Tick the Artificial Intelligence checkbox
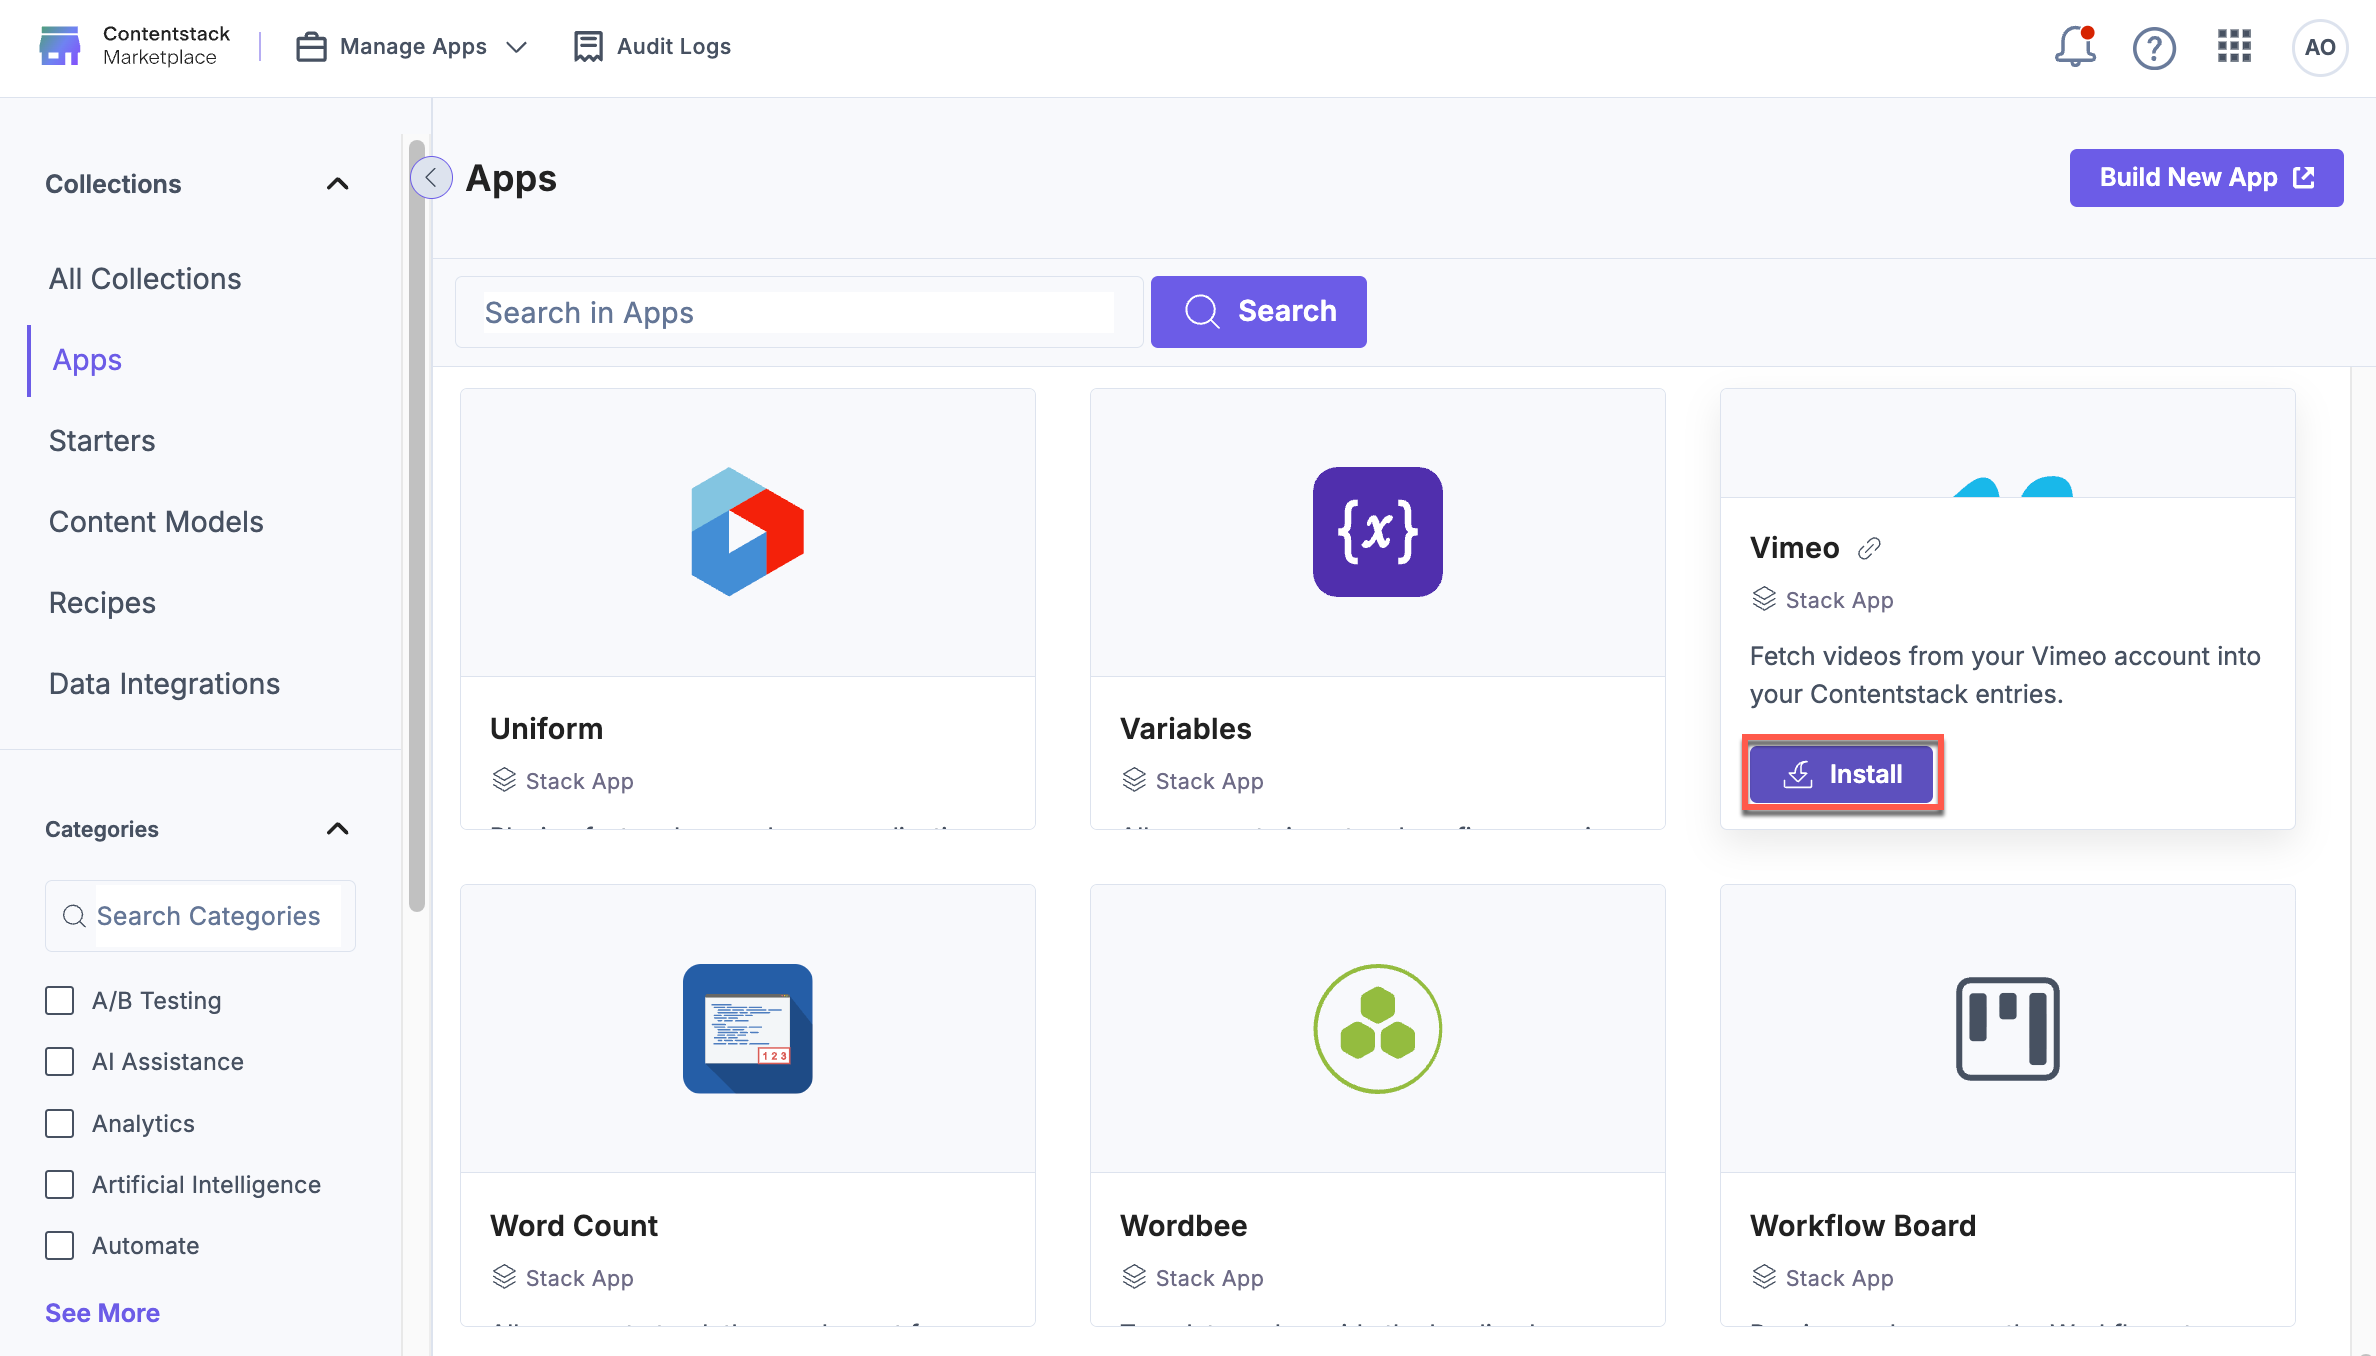The width and height of the screenshot is (2376, 1356). coord(60,1184)
